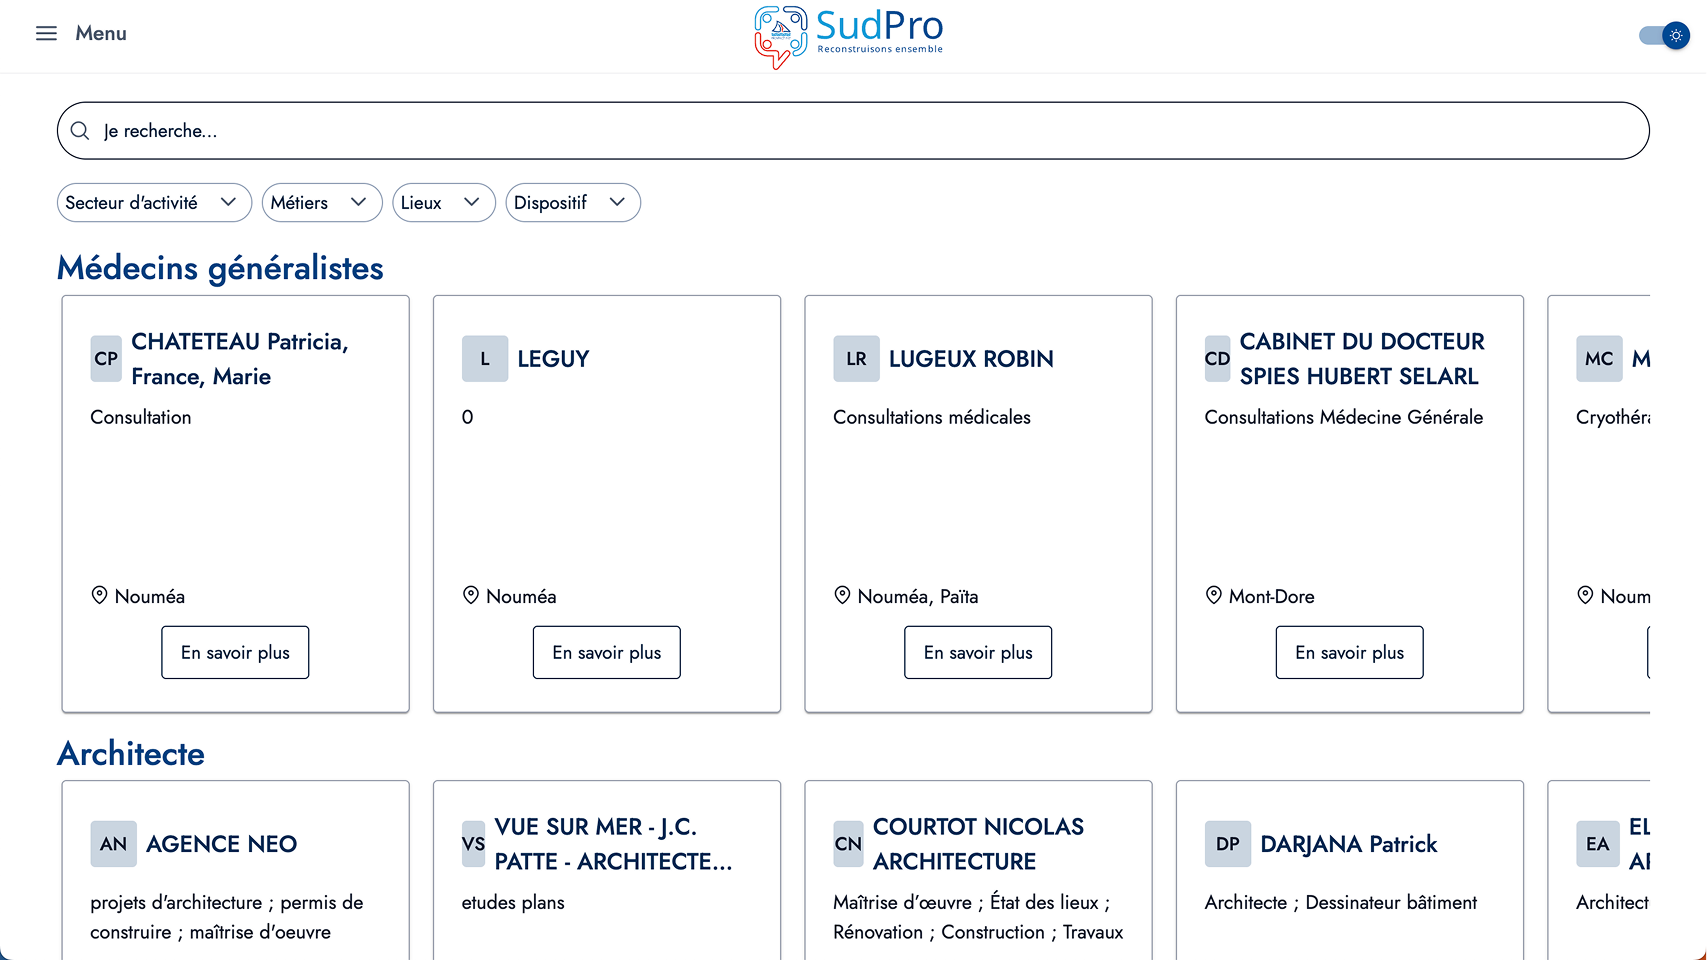Click 'Consultations médicales' description

[932, 417]
